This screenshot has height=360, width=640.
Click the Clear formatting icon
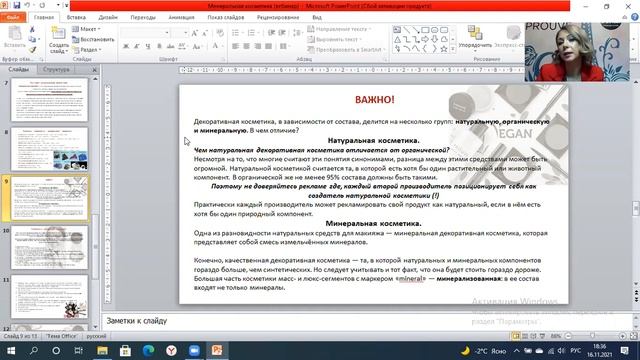click(x=220, y=33)
